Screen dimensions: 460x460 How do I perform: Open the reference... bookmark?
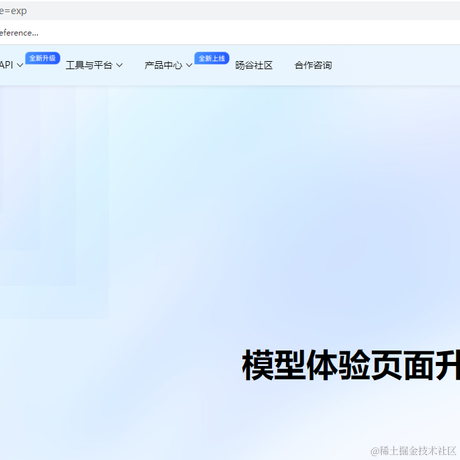point(19,33)
